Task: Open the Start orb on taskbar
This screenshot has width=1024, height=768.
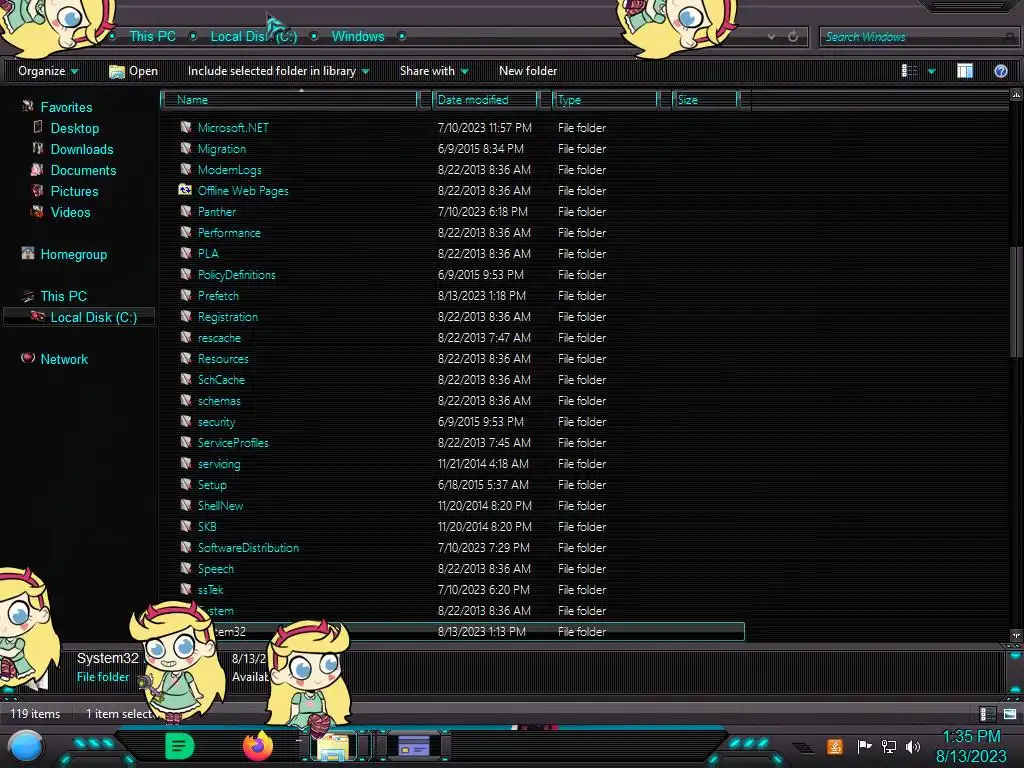Action: 26,747
